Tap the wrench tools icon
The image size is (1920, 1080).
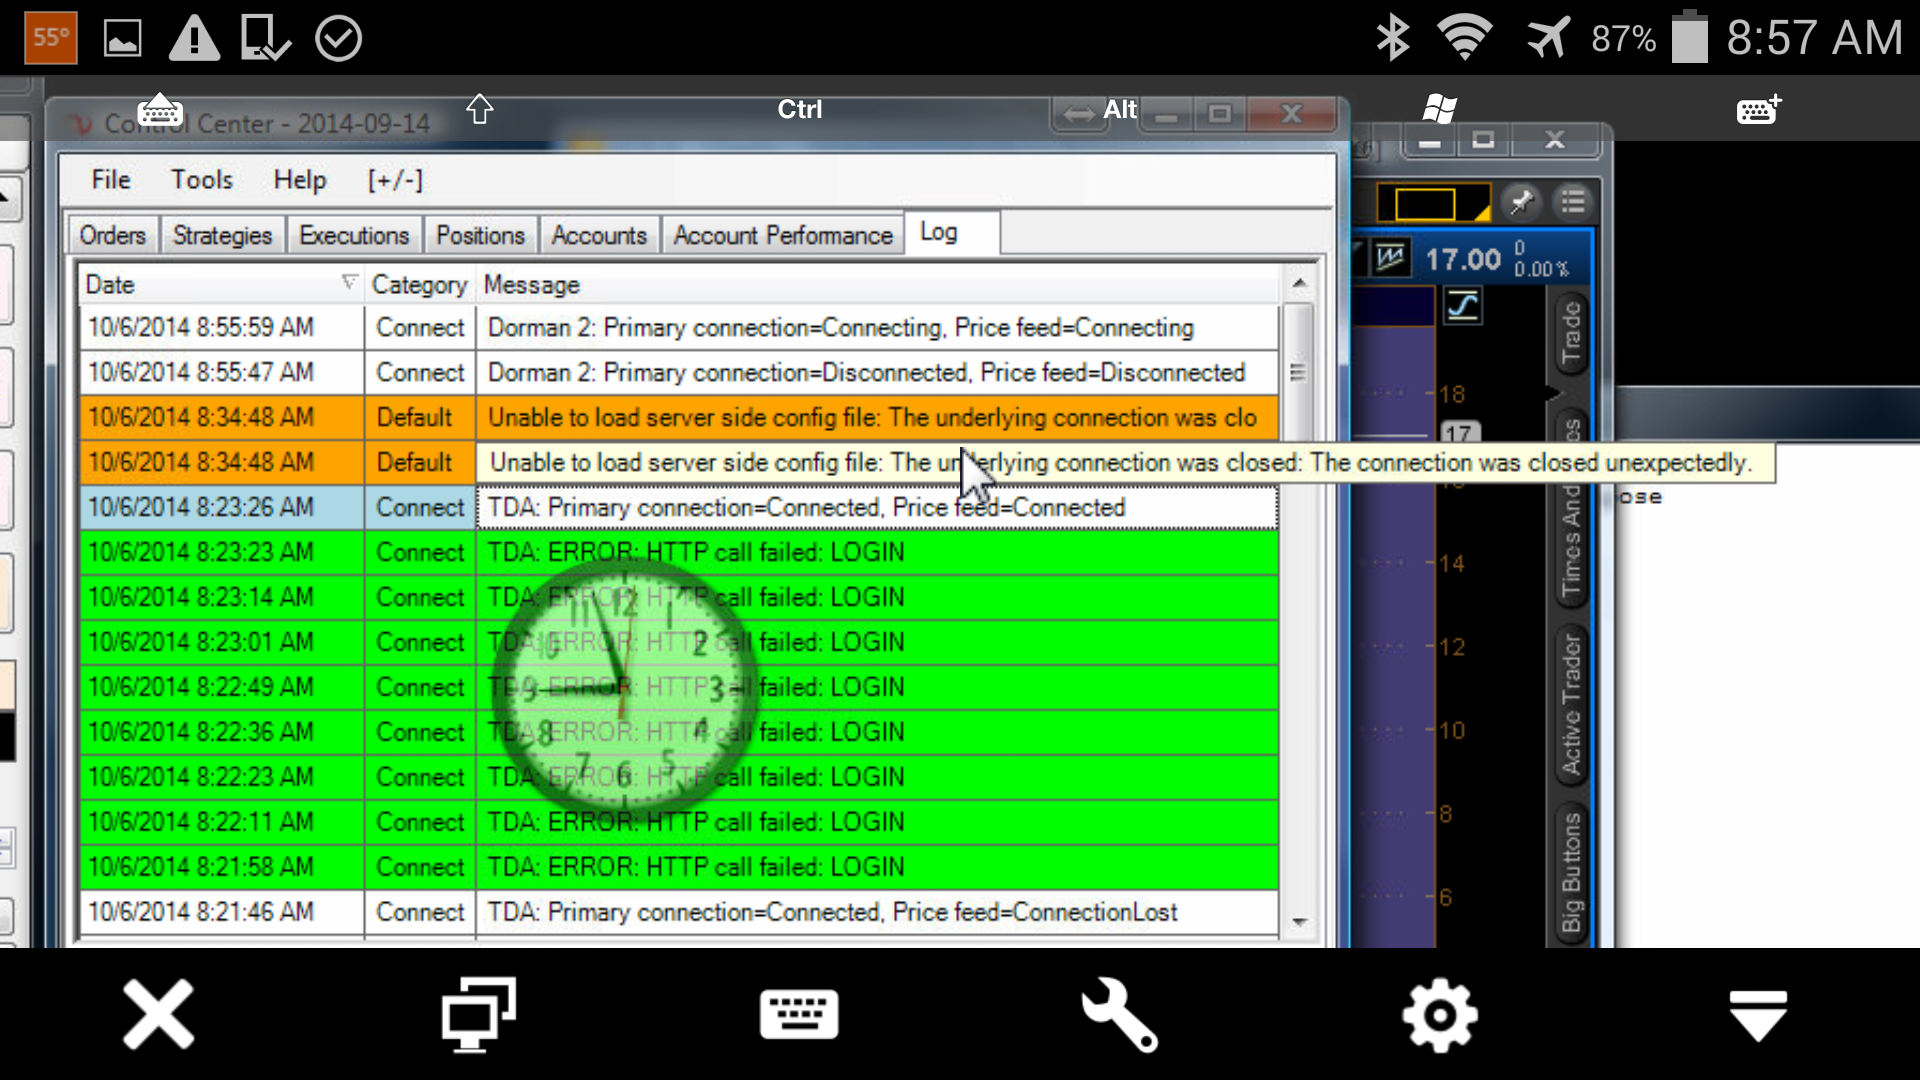[1119, 1015]
